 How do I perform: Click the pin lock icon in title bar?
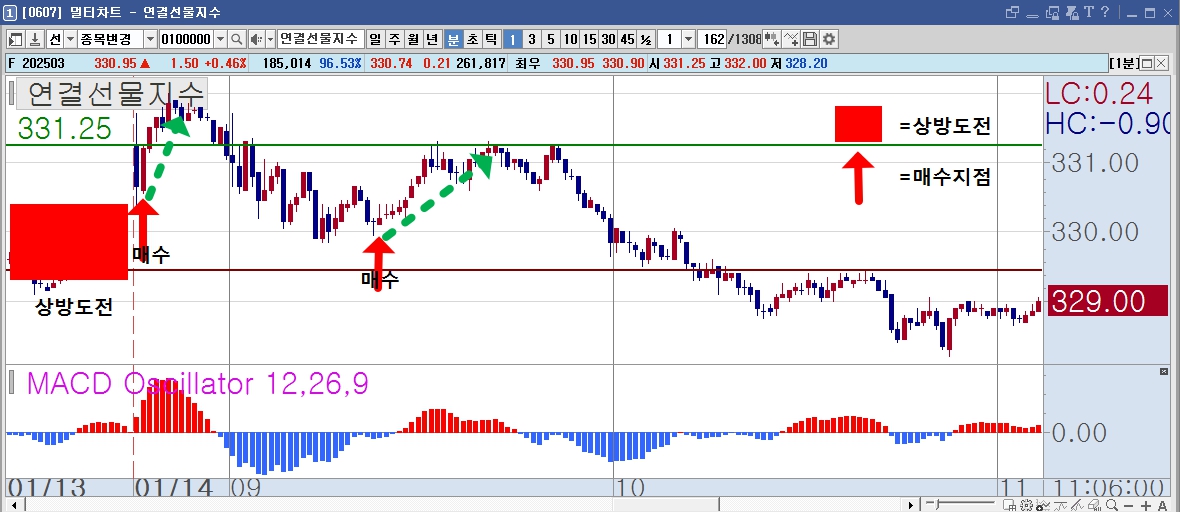(1072, 13)
